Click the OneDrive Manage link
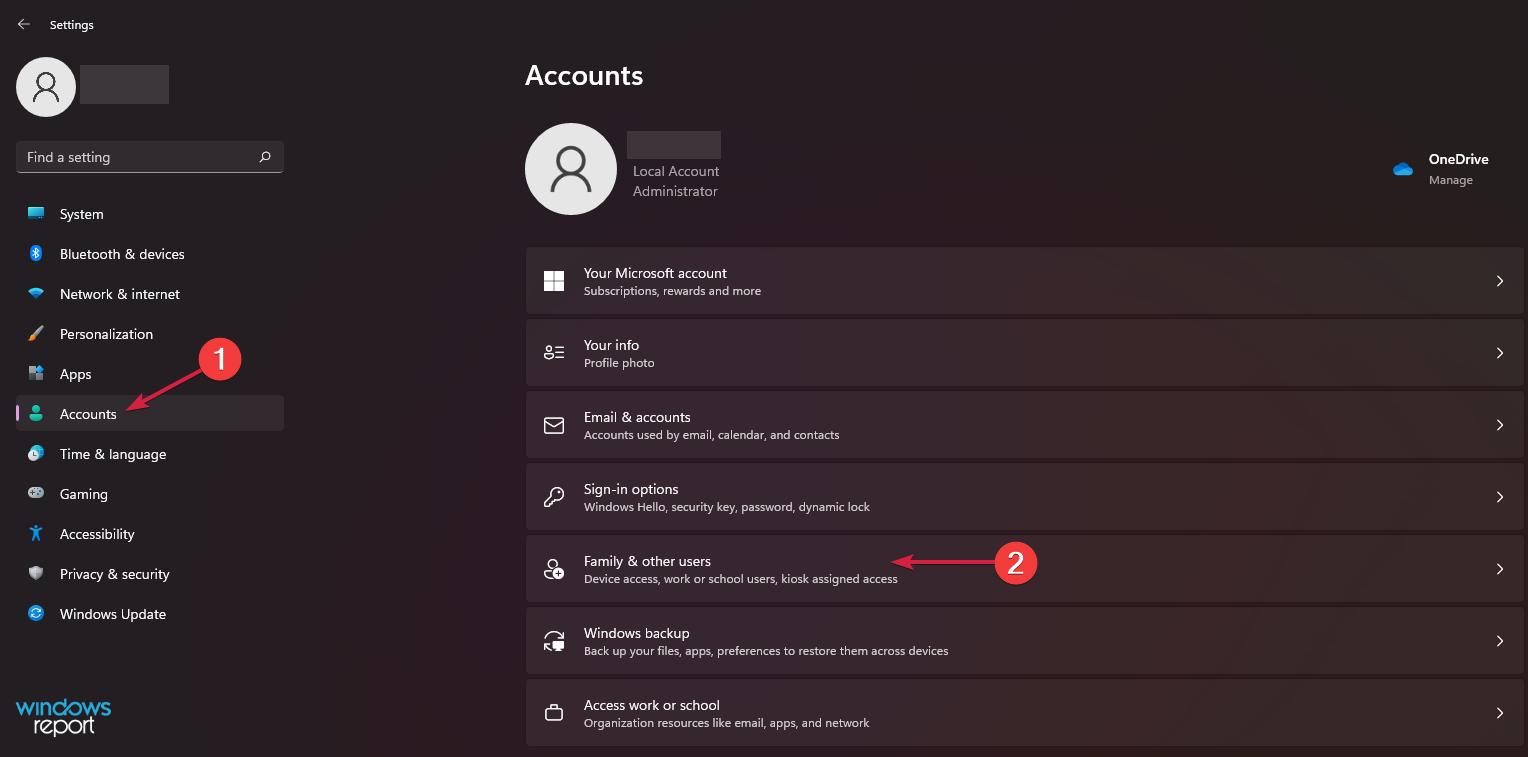1528x757 pixels. [x=1450, y=180]
